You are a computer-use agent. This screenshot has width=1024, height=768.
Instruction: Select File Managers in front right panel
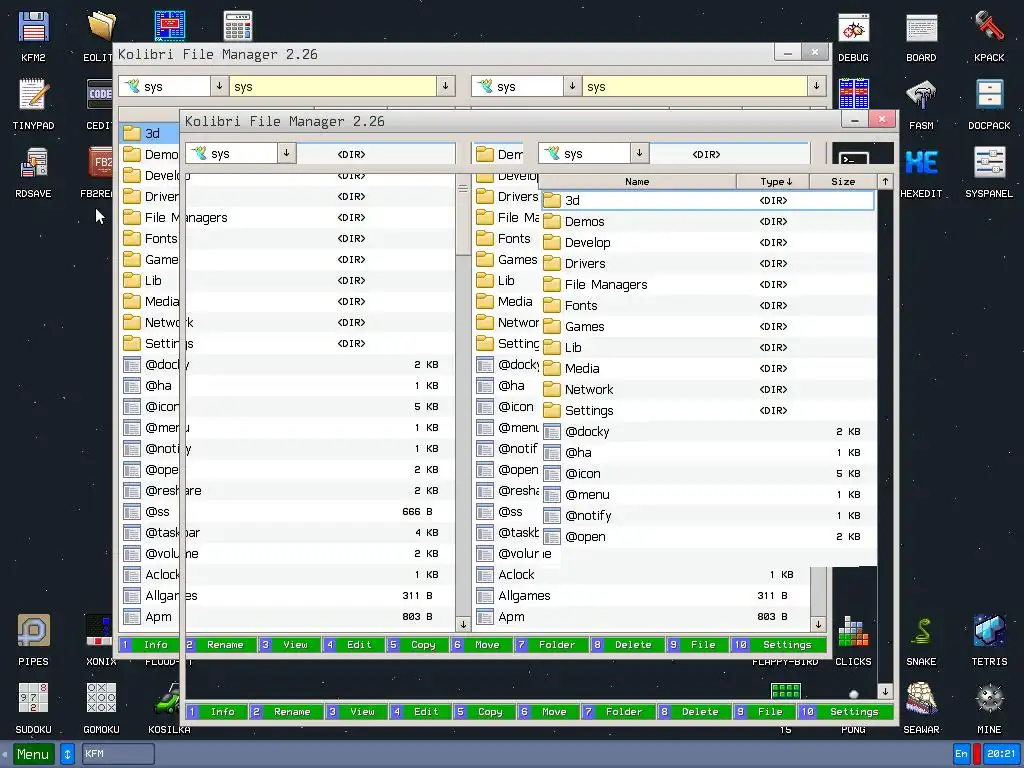click(x=709, y=285)
